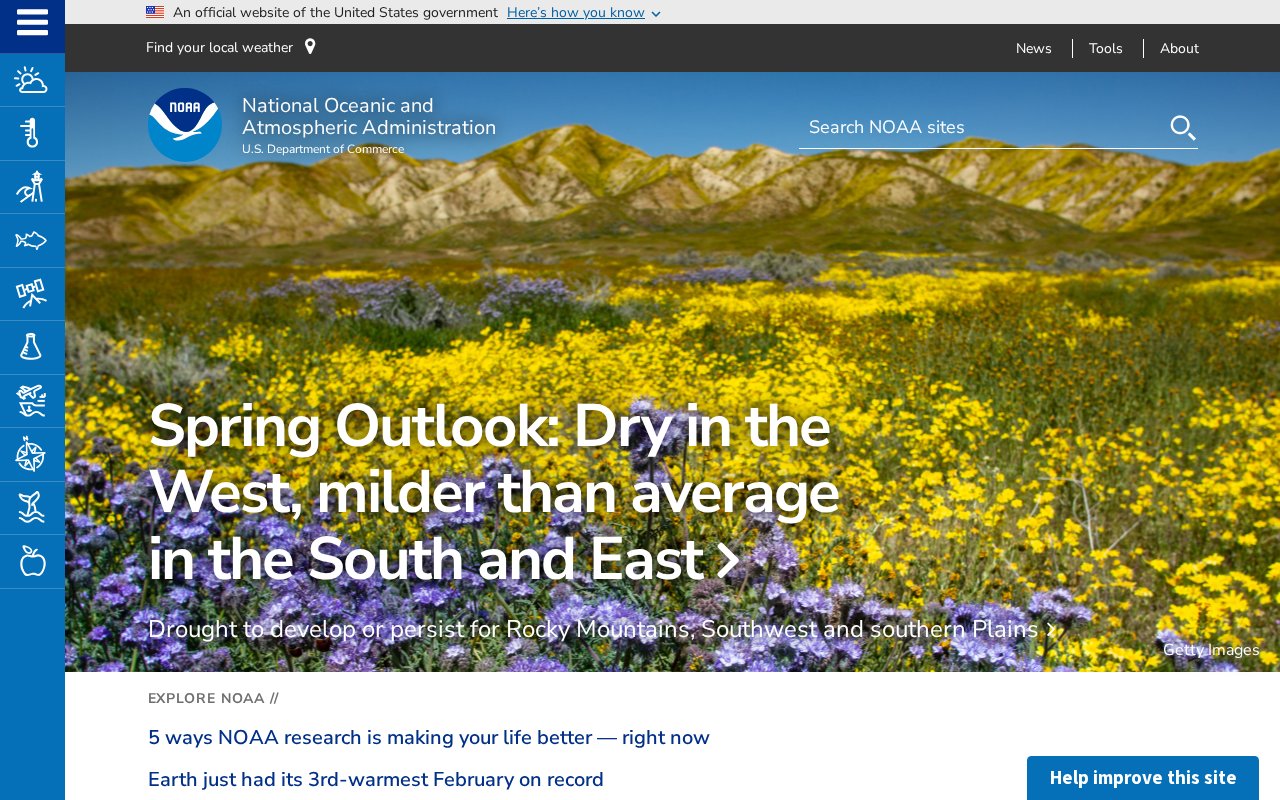Click Help improve this site button
This screenshot has height=800, width=1280.
(1143, 778)
